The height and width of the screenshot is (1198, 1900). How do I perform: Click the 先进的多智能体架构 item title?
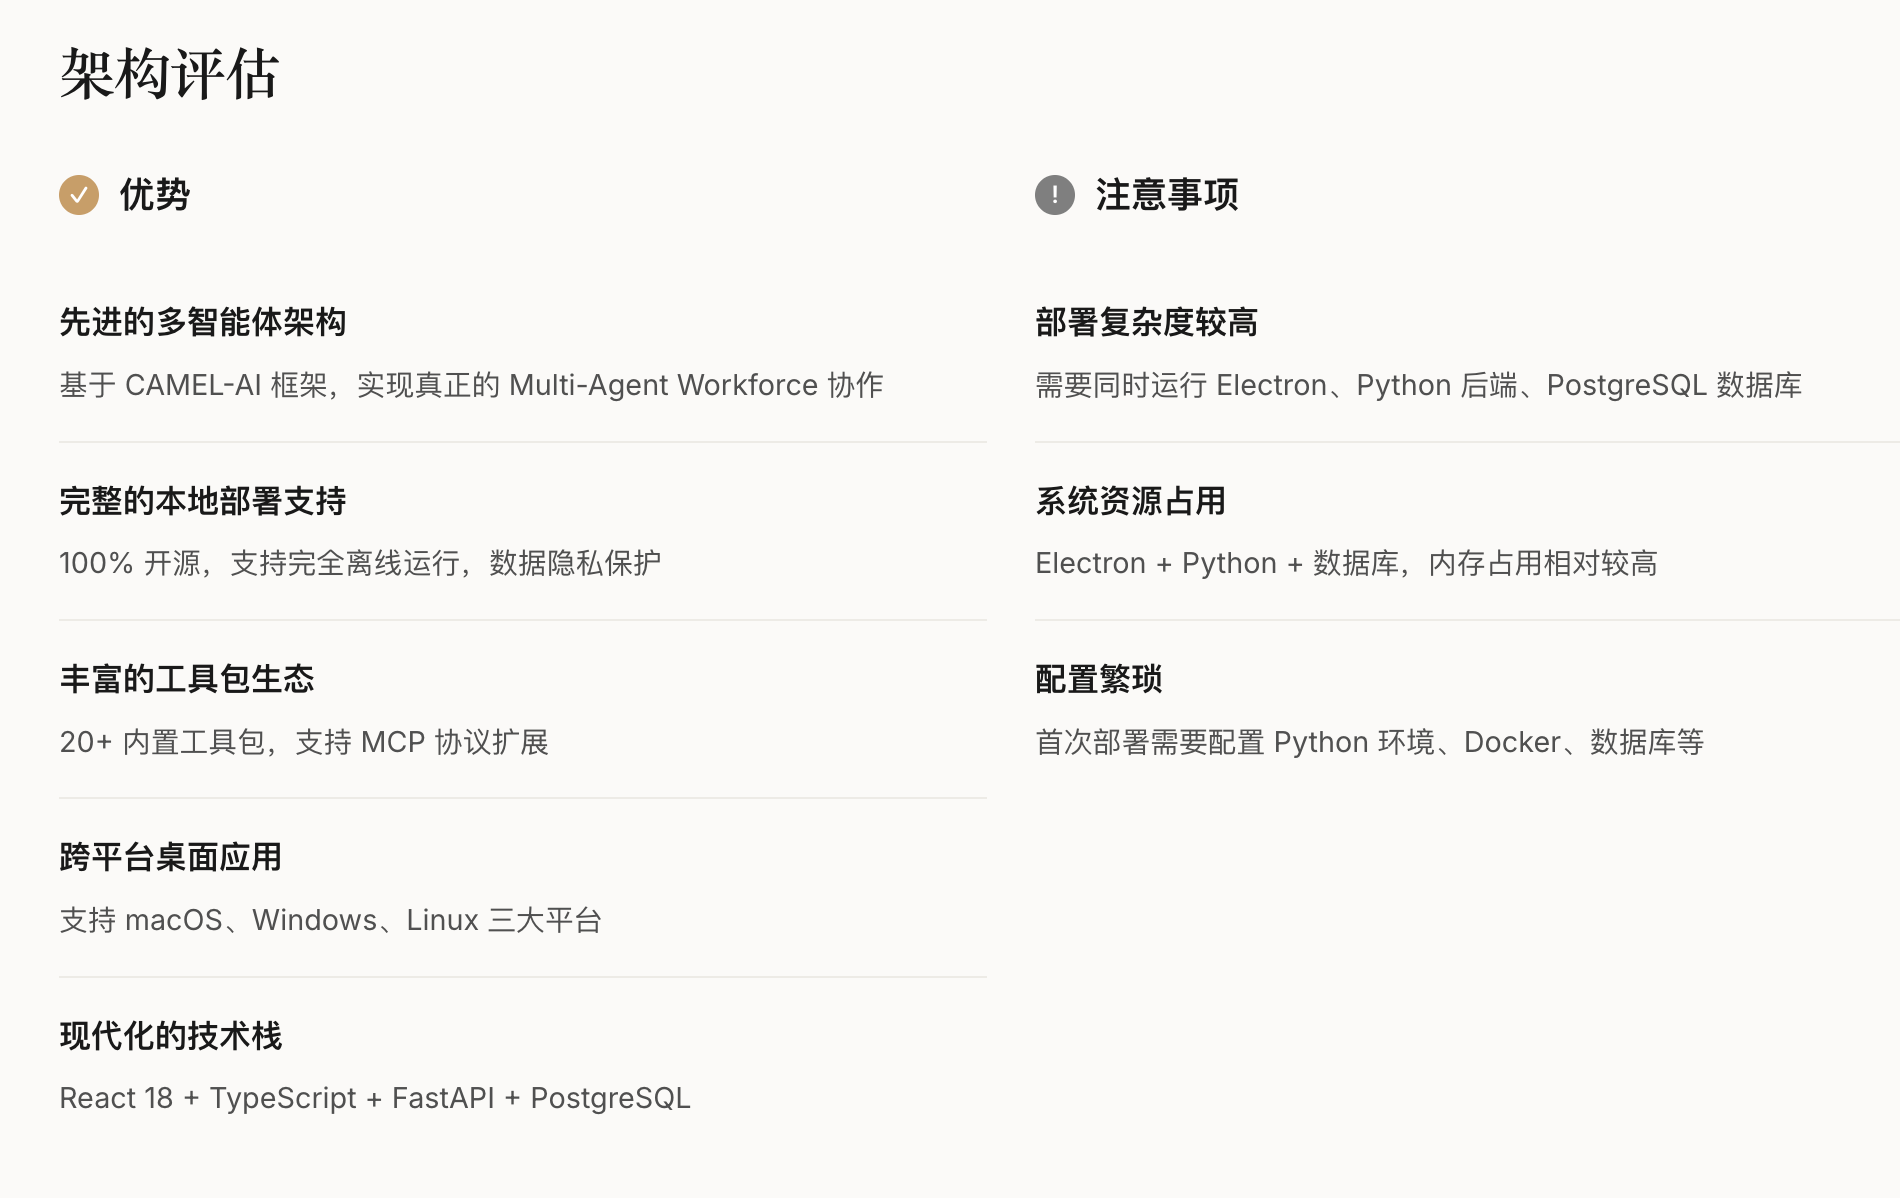click(203, 322)
